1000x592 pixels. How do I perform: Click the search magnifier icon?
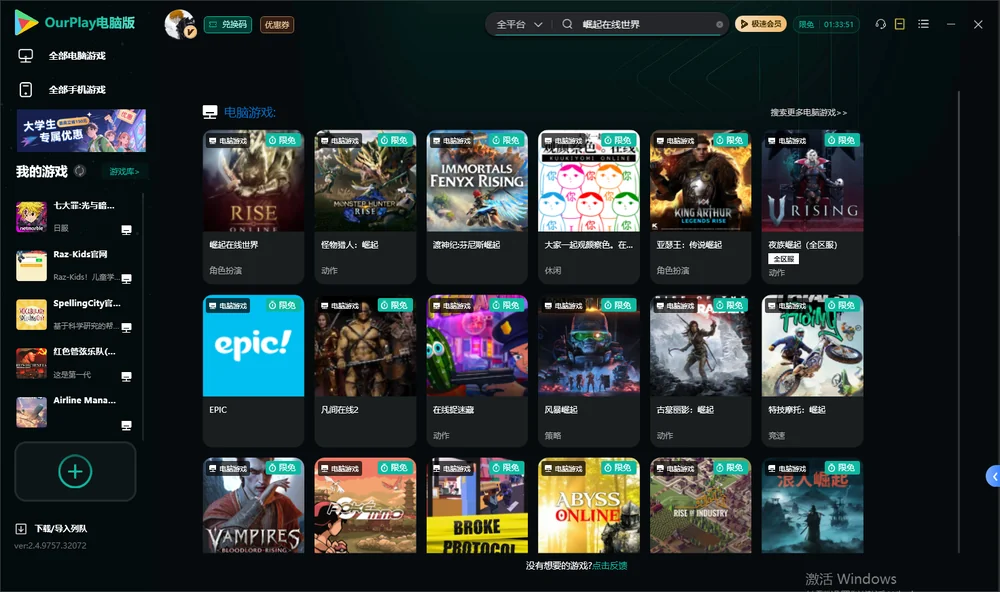coord(567,24)
